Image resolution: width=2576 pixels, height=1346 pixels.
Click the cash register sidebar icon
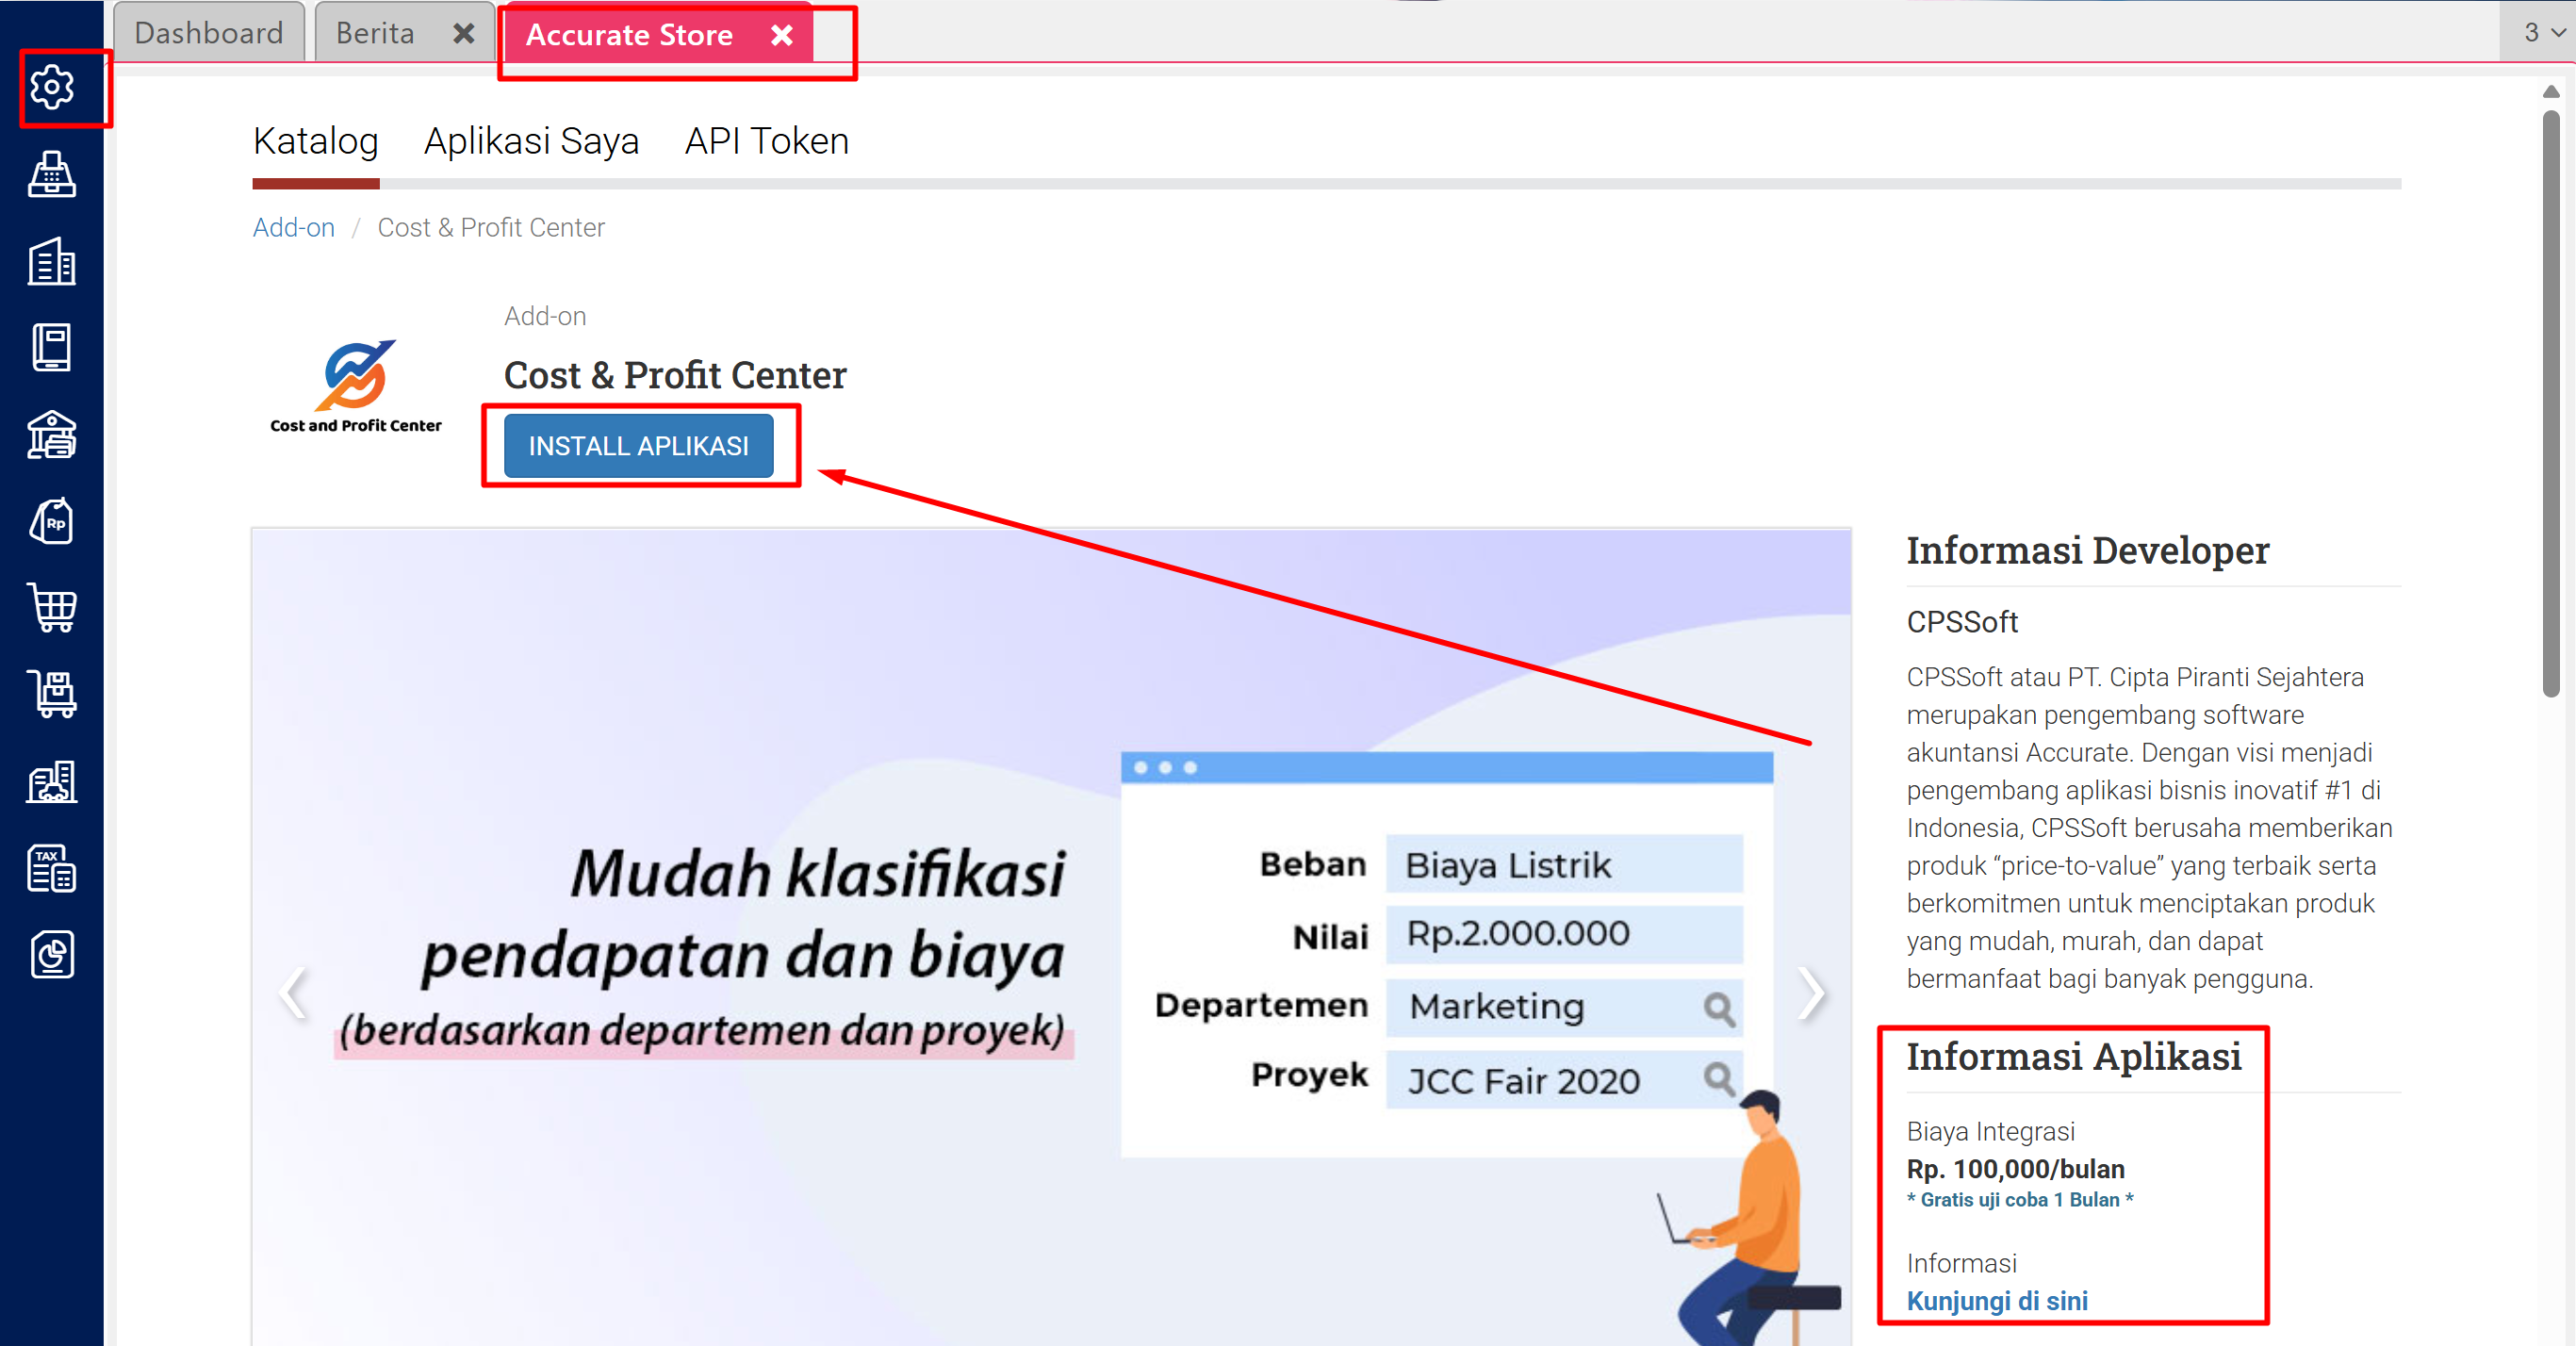click(52, 175)
